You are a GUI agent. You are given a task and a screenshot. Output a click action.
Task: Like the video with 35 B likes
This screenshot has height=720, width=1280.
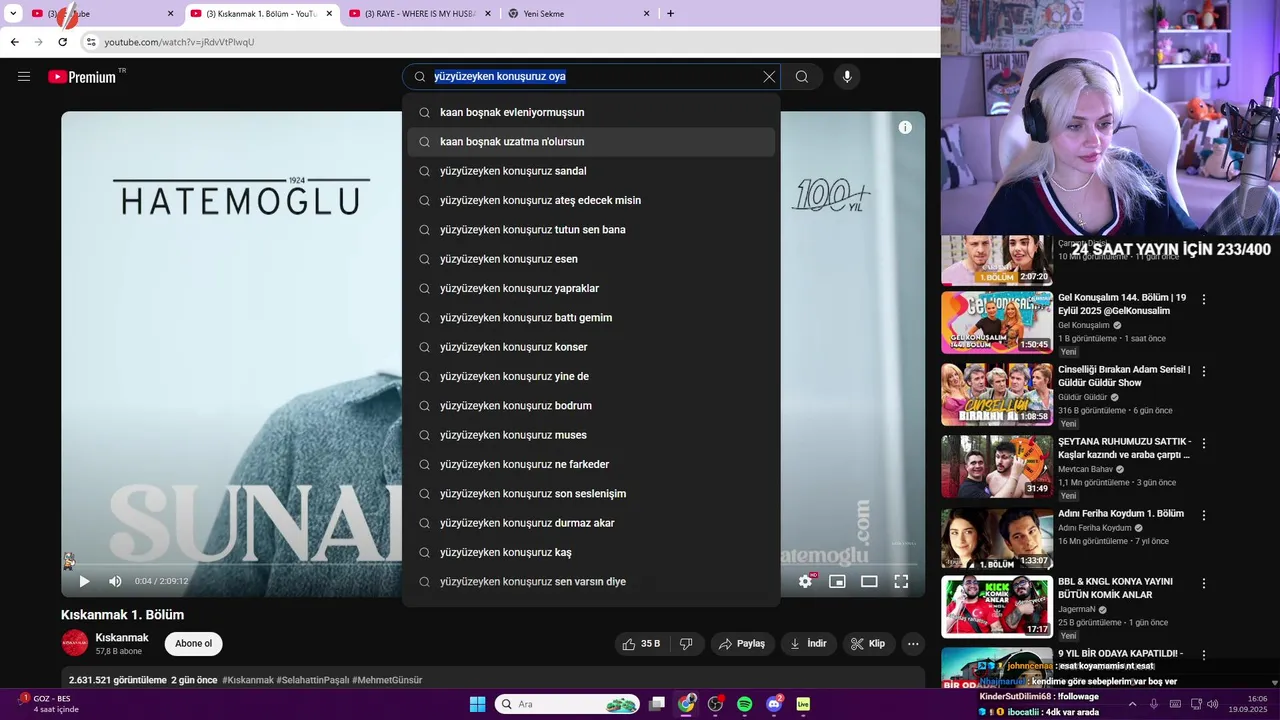[640, 644]
